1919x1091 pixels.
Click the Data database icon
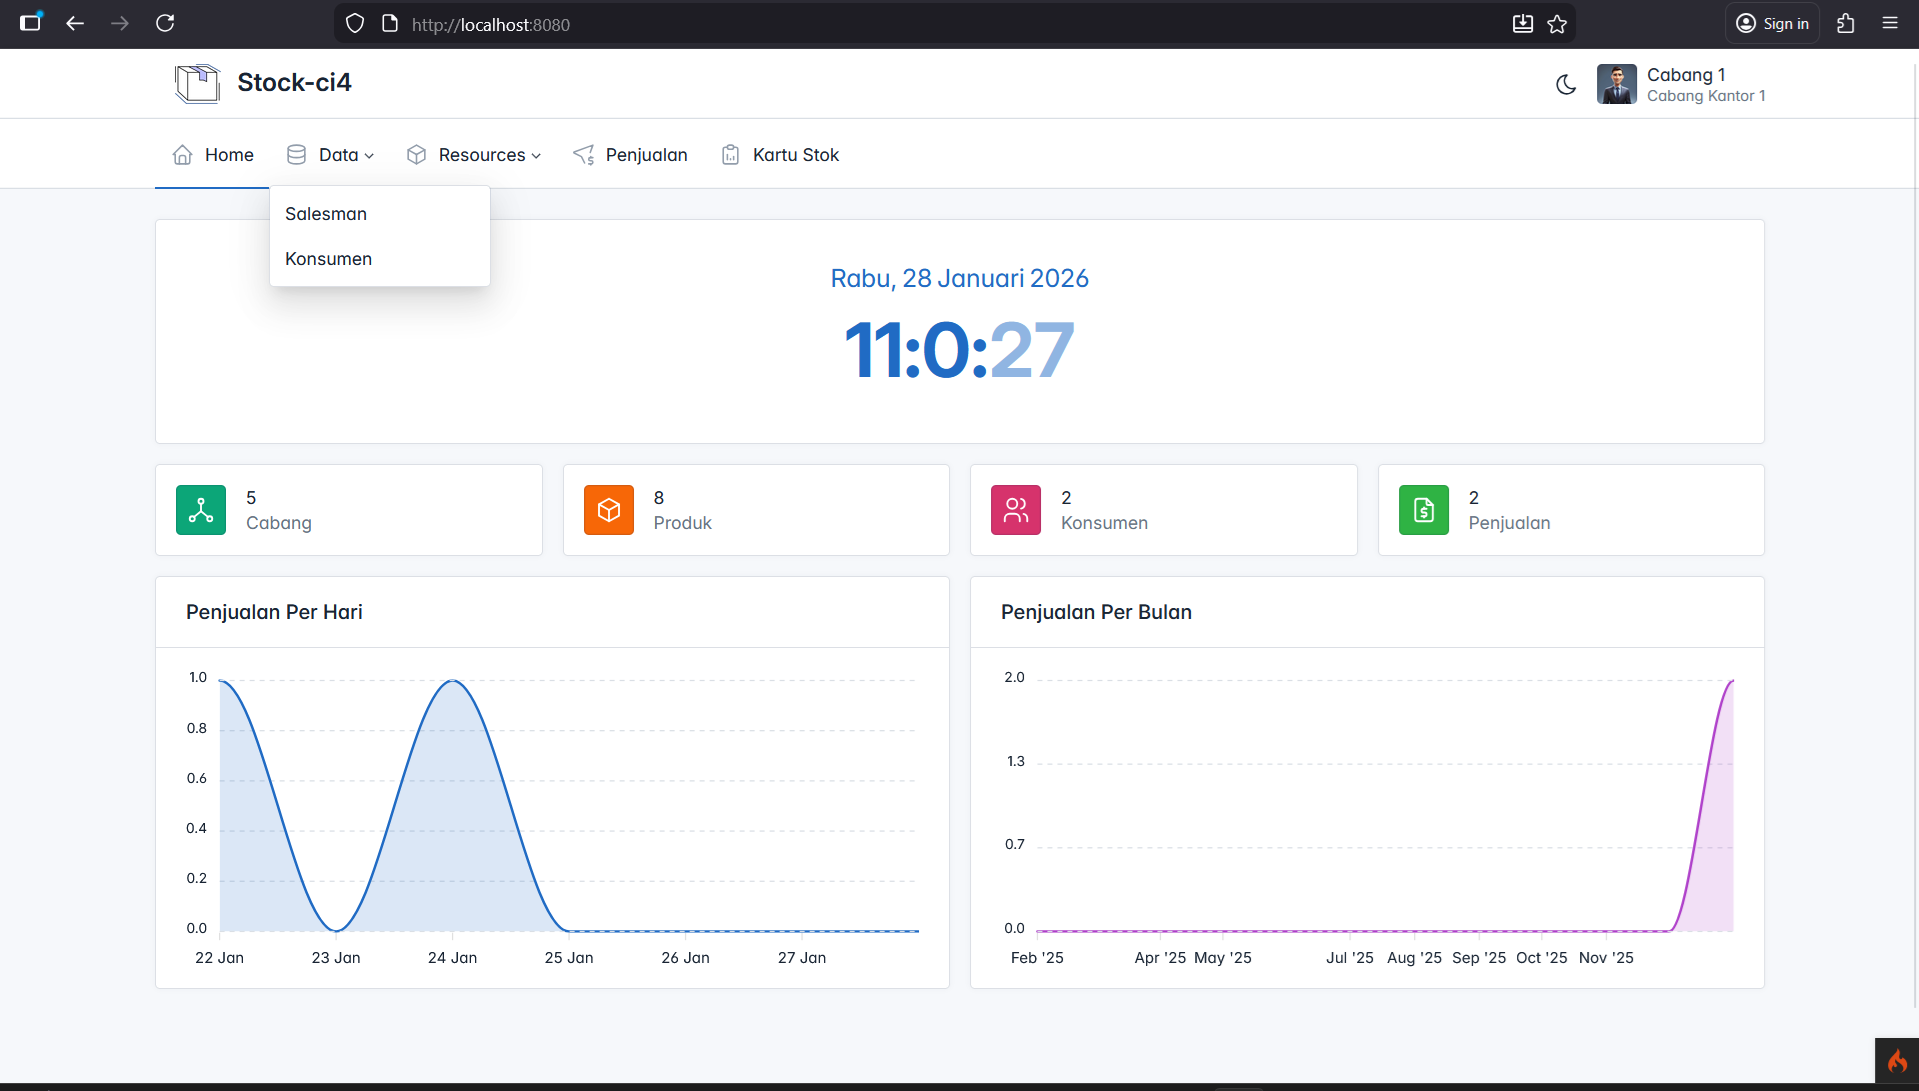point(296,155)
